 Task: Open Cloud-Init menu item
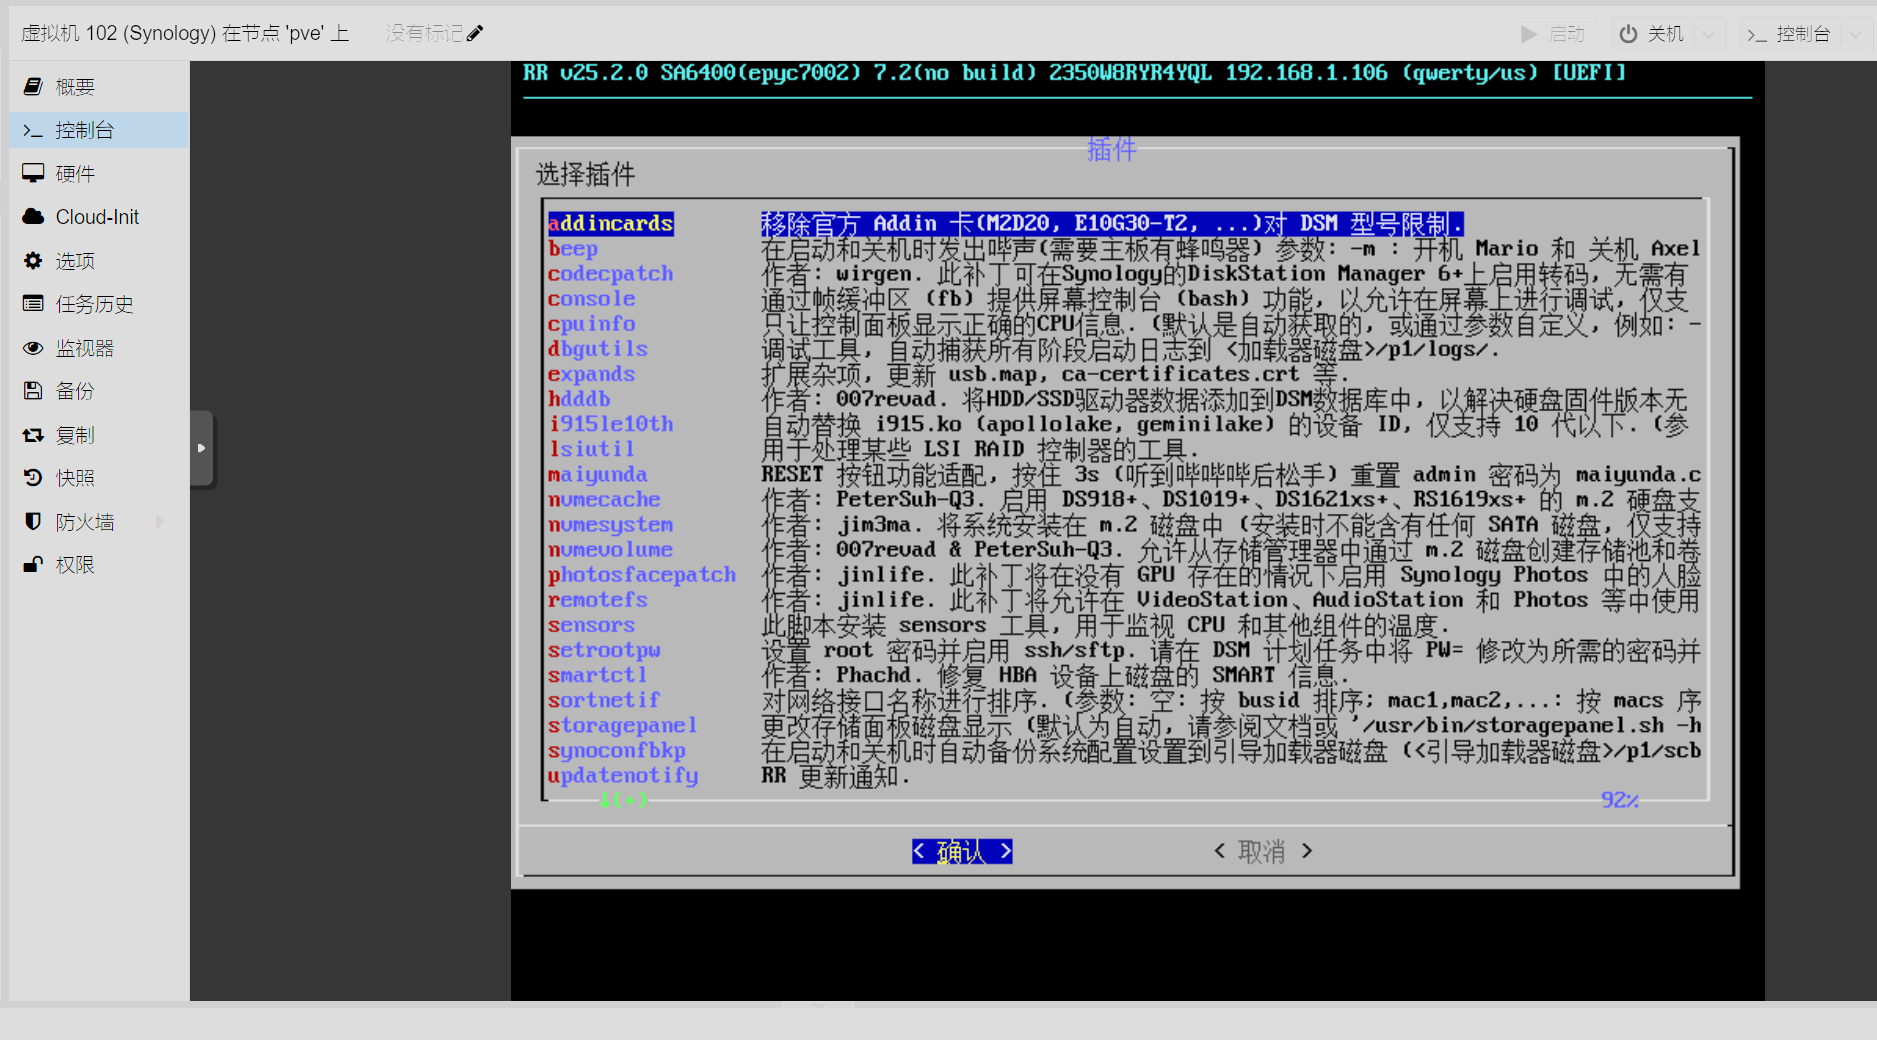[x=99, y=217]
